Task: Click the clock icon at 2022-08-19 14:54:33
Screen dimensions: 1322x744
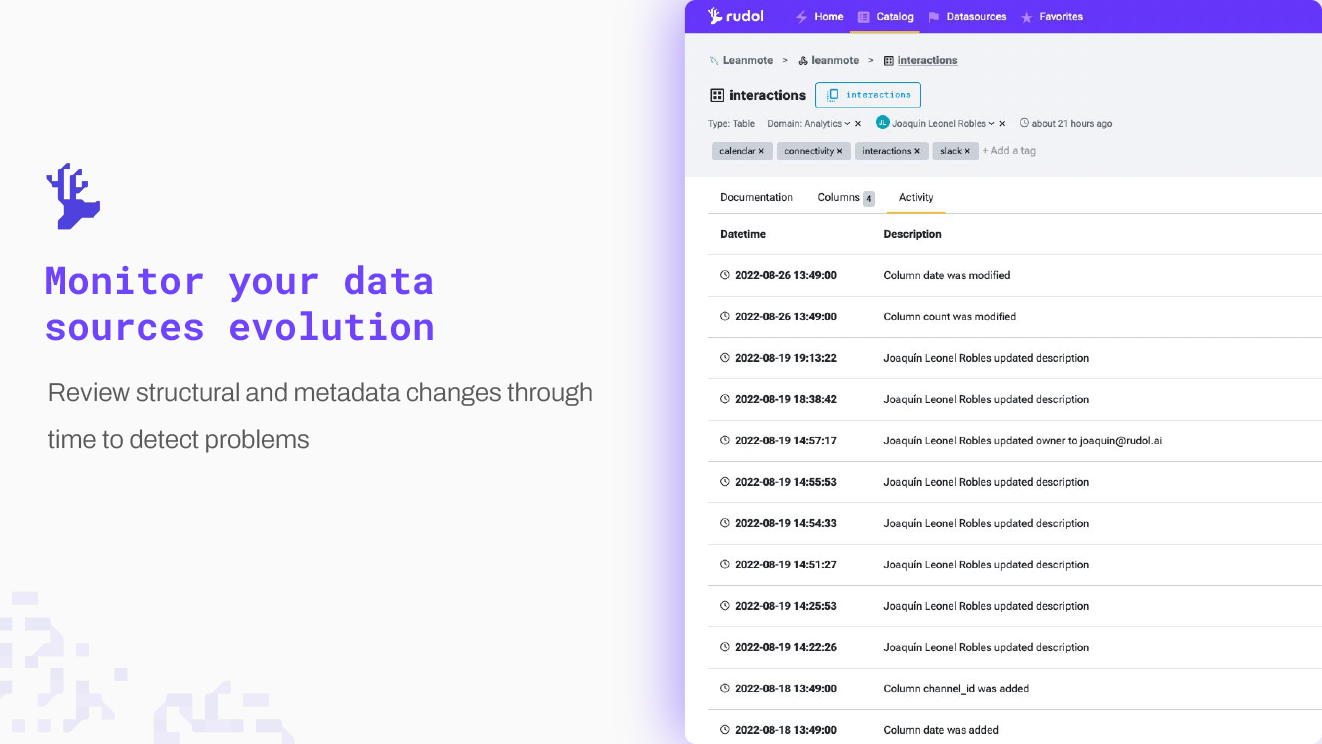Action: point(725,523)
